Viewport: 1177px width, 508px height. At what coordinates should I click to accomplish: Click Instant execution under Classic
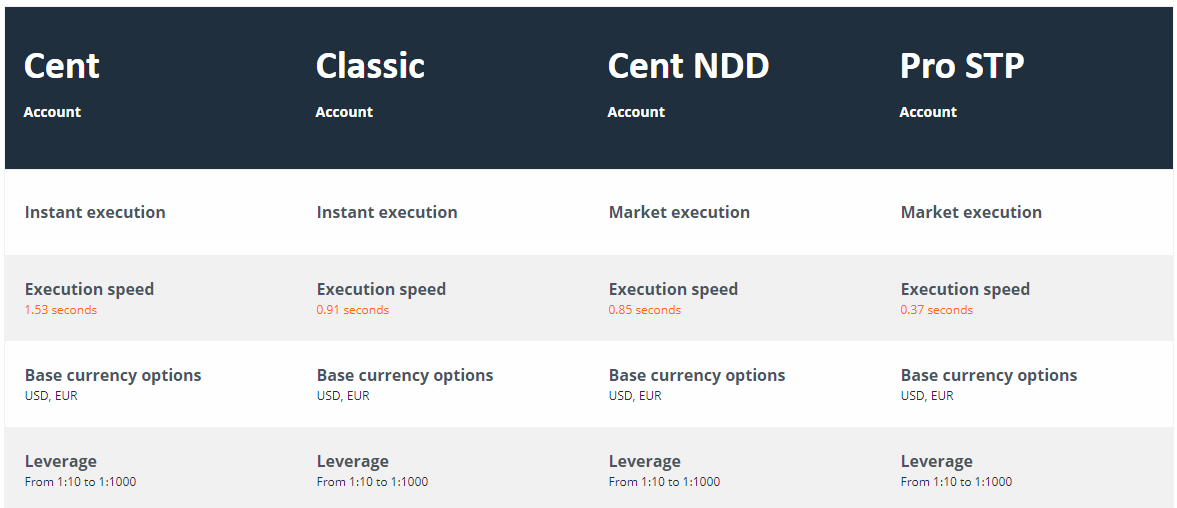(387, 212)
